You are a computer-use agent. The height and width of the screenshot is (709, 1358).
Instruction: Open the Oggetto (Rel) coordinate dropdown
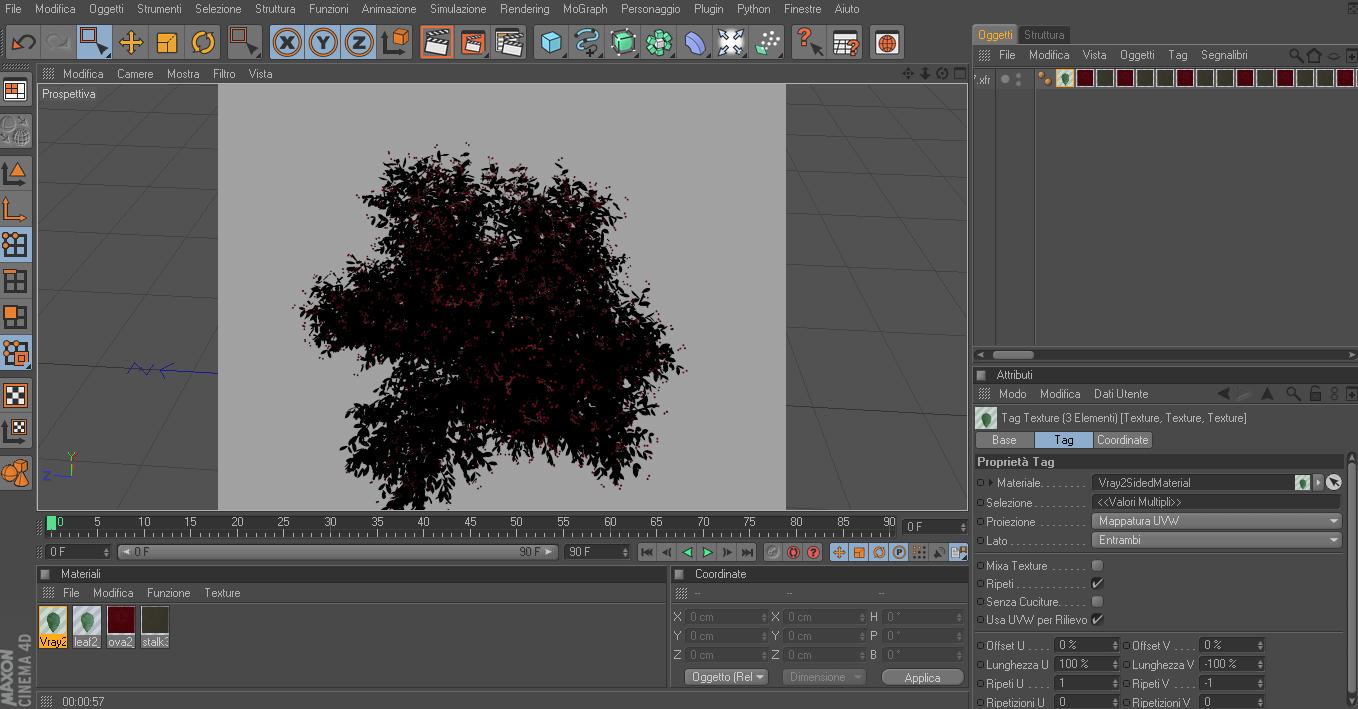click(x=726, y=677)
